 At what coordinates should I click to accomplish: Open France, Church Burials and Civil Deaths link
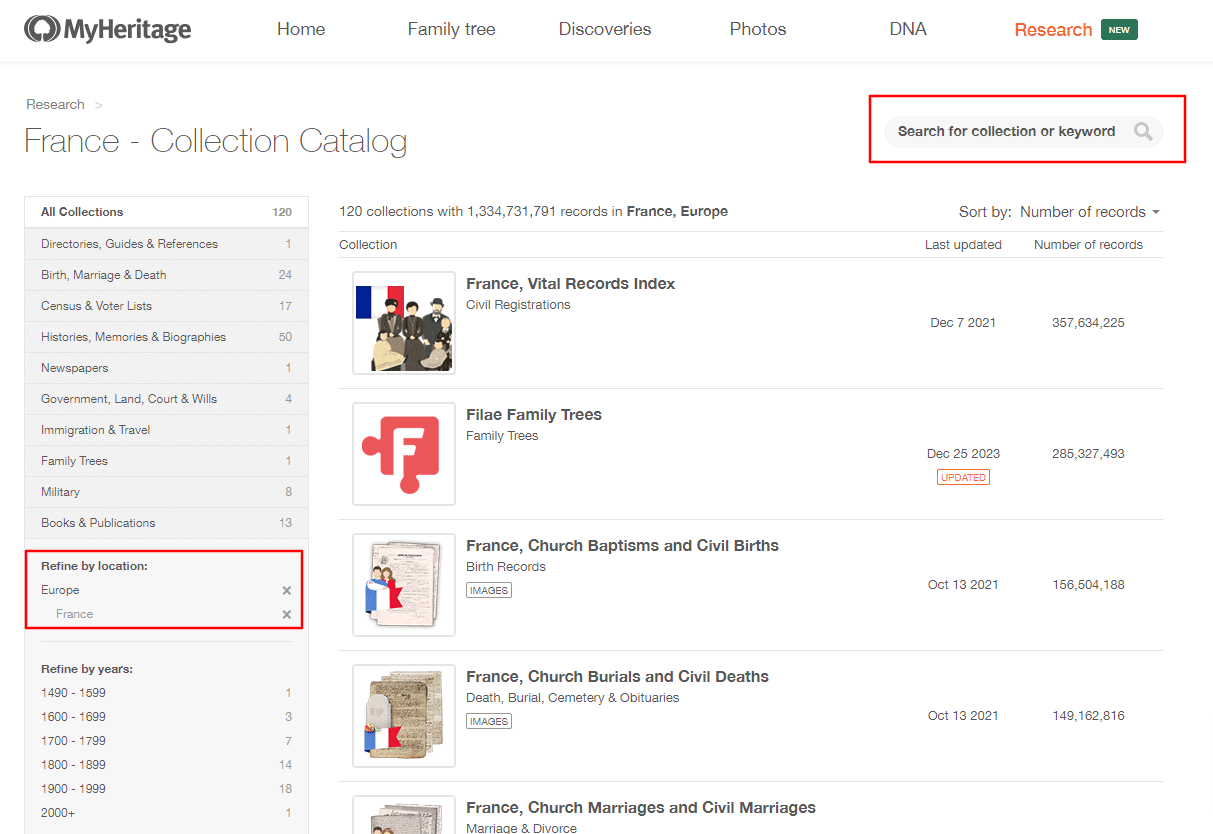[x=617, y=677]
